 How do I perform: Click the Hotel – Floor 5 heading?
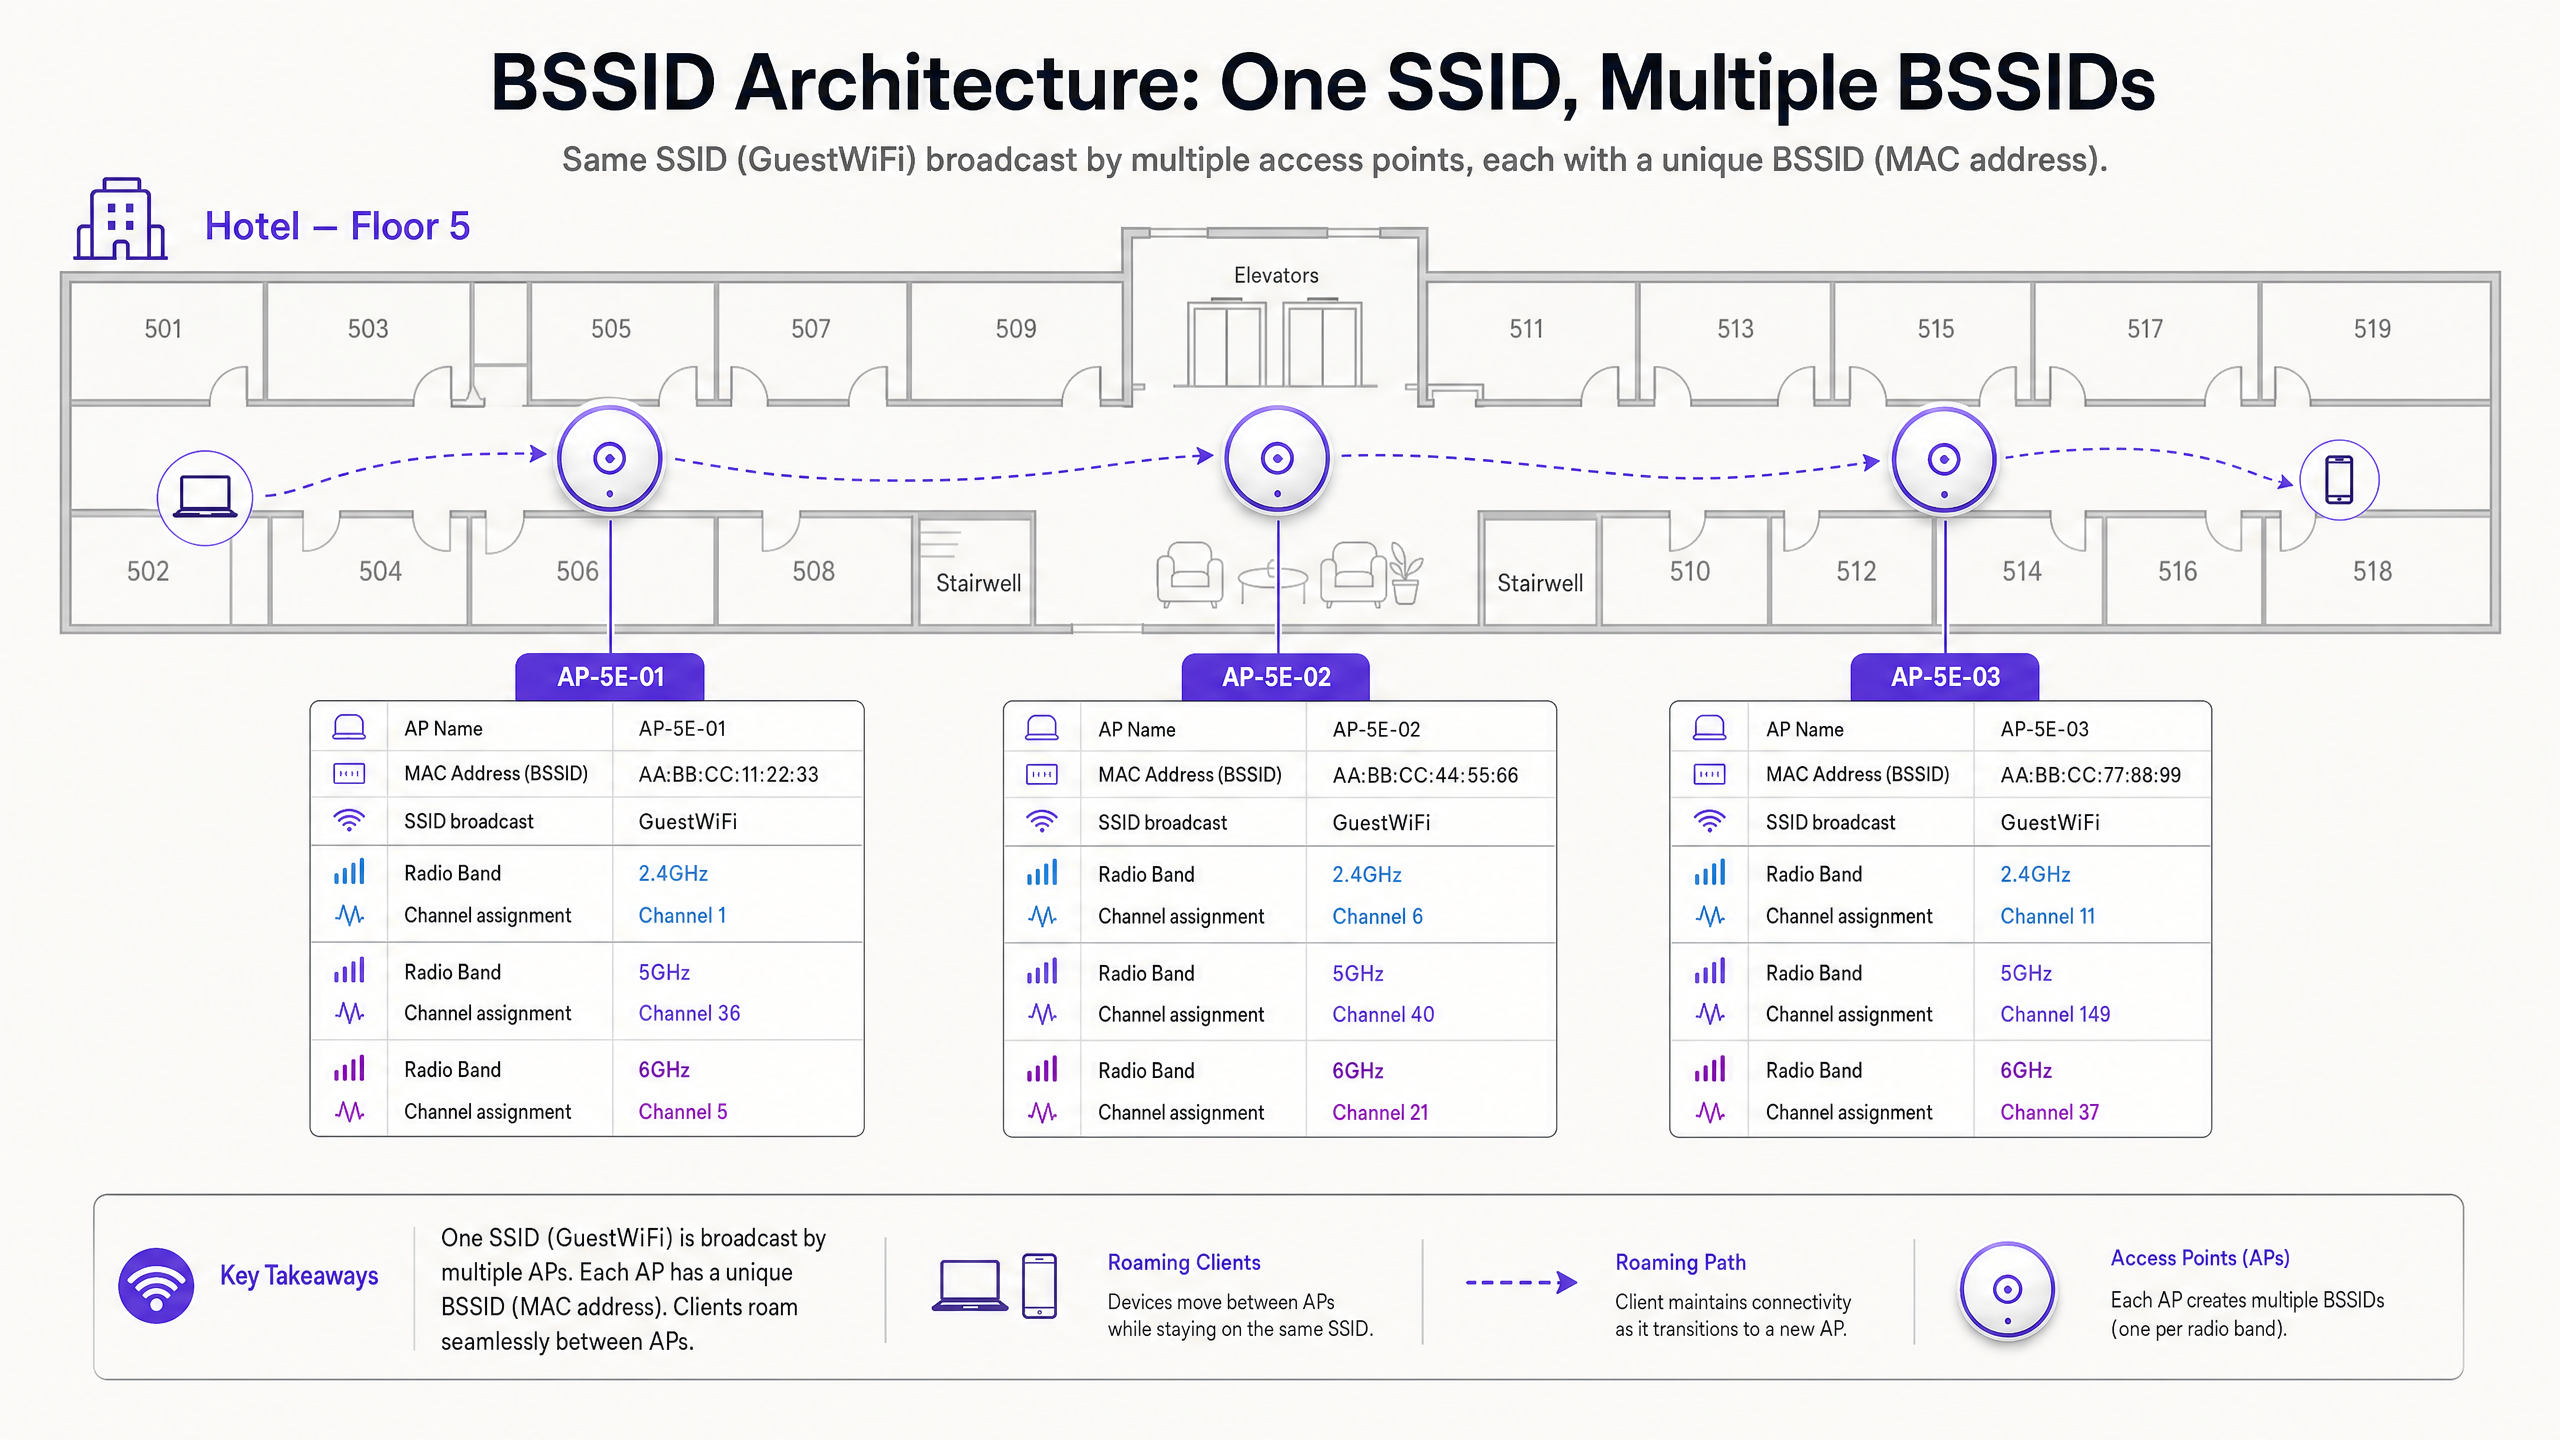337,226
